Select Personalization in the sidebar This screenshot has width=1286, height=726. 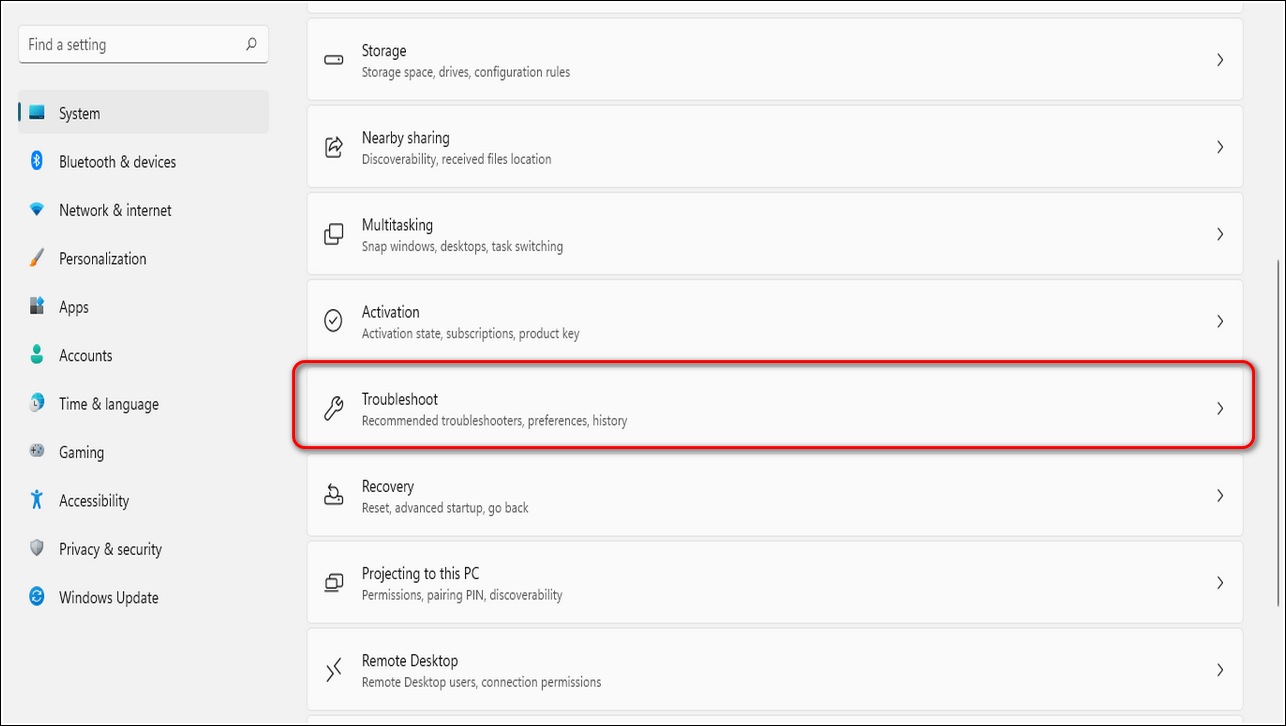pos(102,259)
